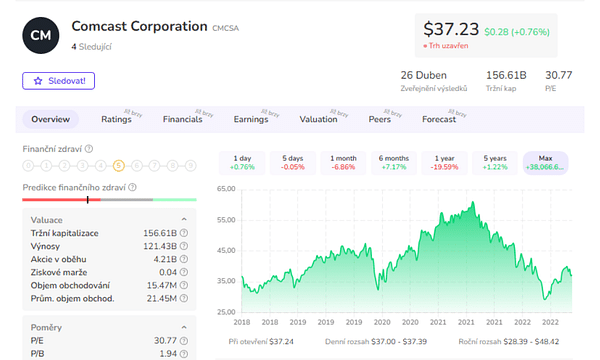The height and width of the screenshot is (360, 600).
Task: Choose the Max chart range option
Action: [x=545, y=163]
